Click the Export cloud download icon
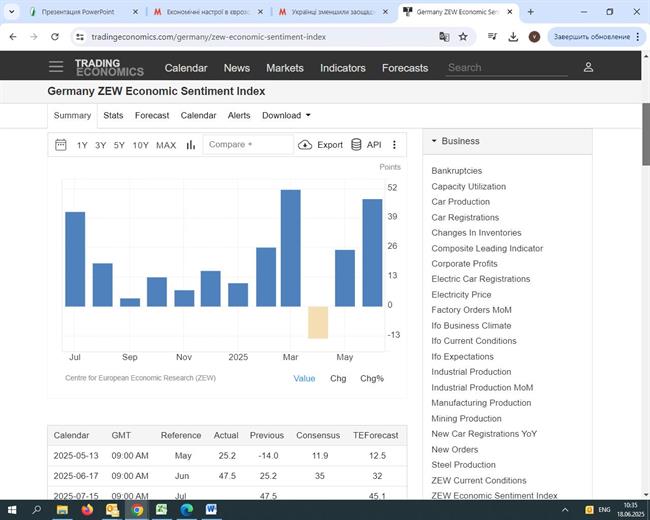Image resolution: width=650 pixels, height=520 pixels. click(x=305, y=145)
